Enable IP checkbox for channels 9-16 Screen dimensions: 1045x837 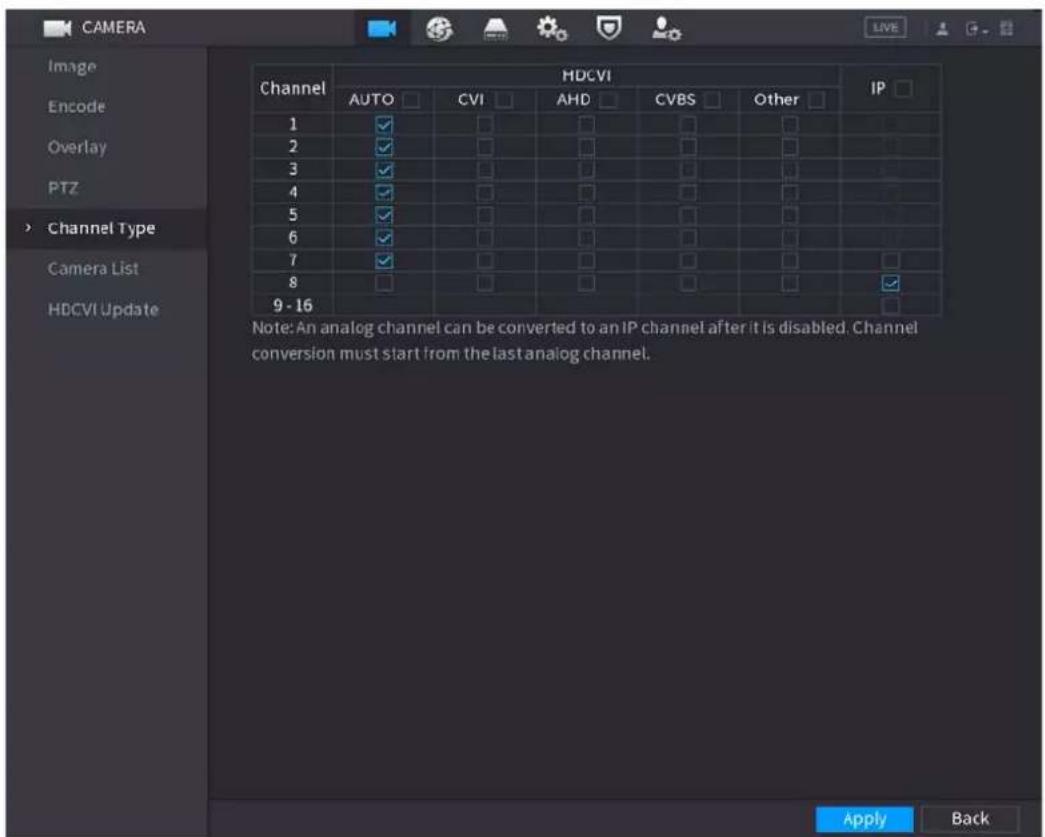click(x=890, y=306)
